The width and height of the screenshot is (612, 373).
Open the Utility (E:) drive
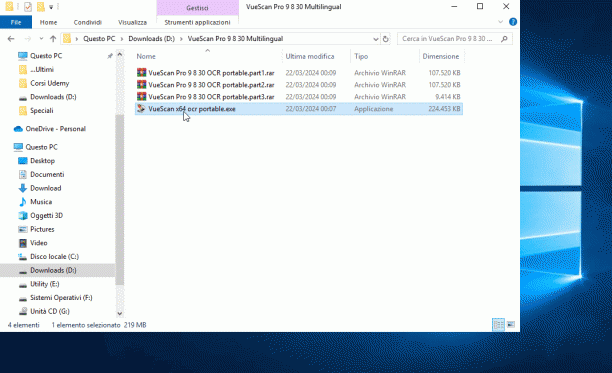coord(44,284)
